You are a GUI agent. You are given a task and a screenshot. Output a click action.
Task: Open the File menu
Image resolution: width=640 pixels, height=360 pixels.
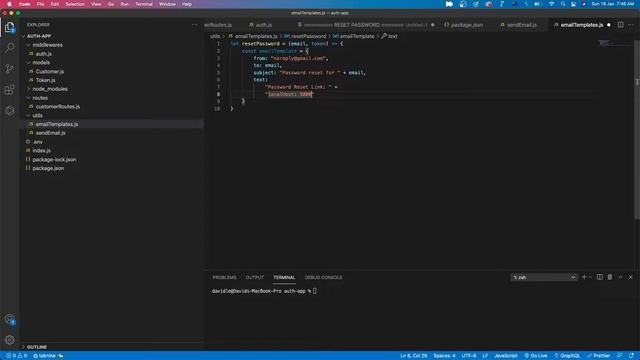[40, 4]
